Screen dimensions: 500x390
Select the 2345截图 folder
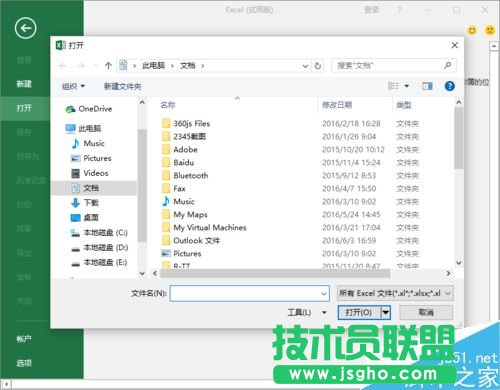pos(184,137)
